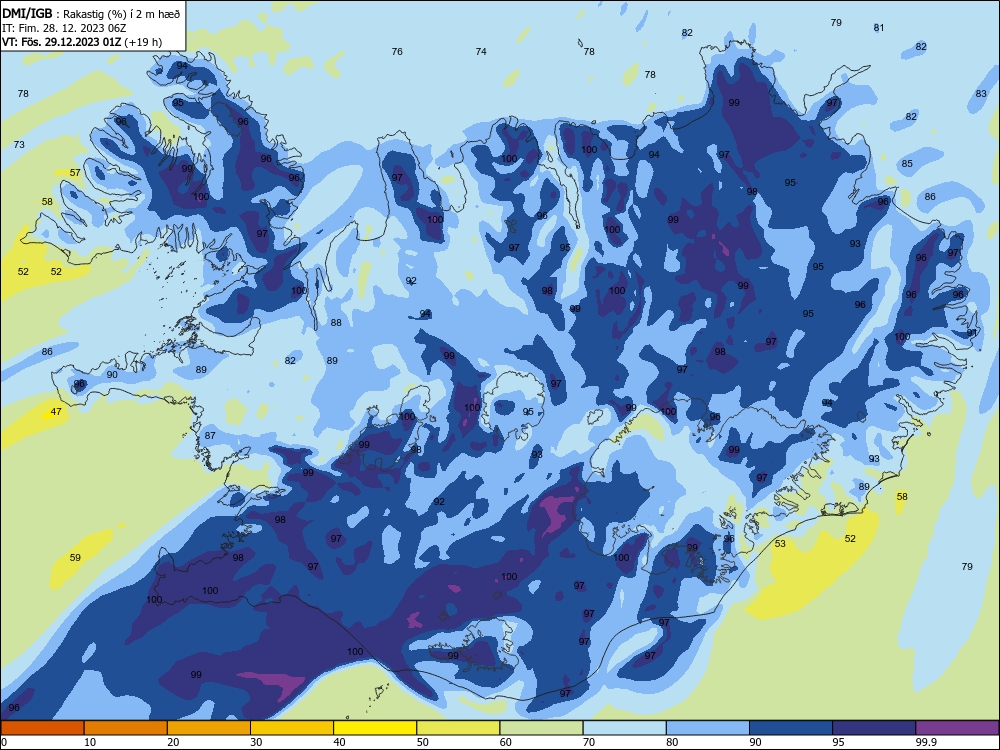Click the purple legend swatch above 99.9

point(957,728)
